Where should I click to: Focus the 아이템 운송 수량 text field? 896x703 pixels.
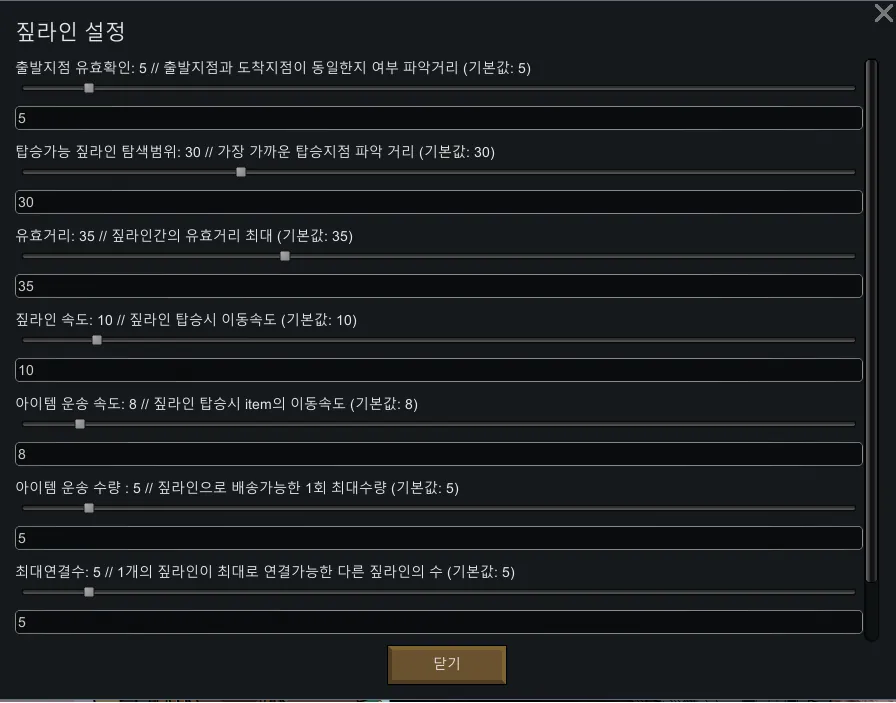438,538
